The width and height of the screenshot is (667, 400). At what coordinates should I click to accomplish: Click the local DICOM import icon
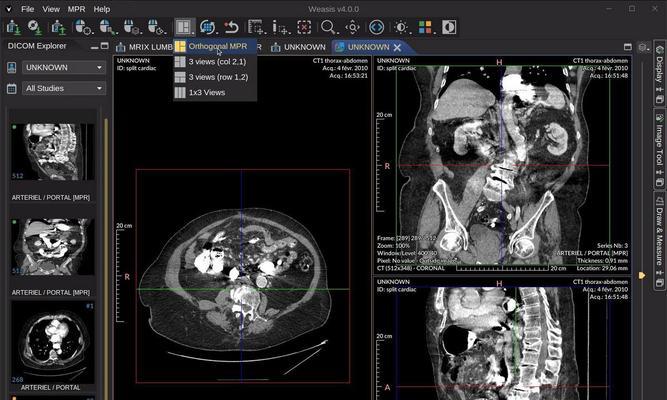tap(14, 27)
